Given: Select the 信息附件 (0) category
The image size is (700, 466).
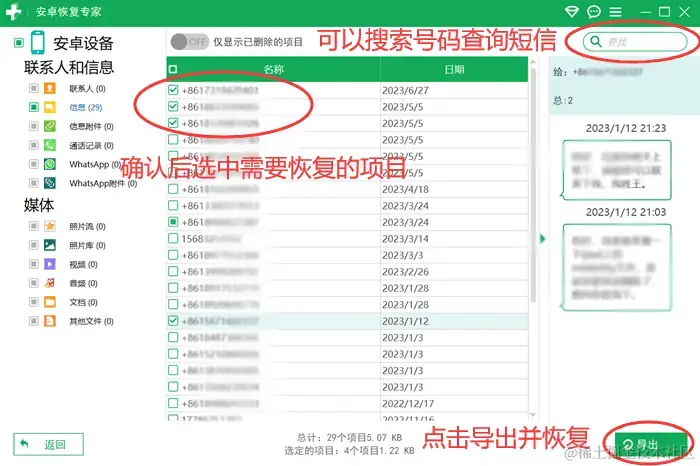Looking at the screenshot, I should click(x=91, y=126).
